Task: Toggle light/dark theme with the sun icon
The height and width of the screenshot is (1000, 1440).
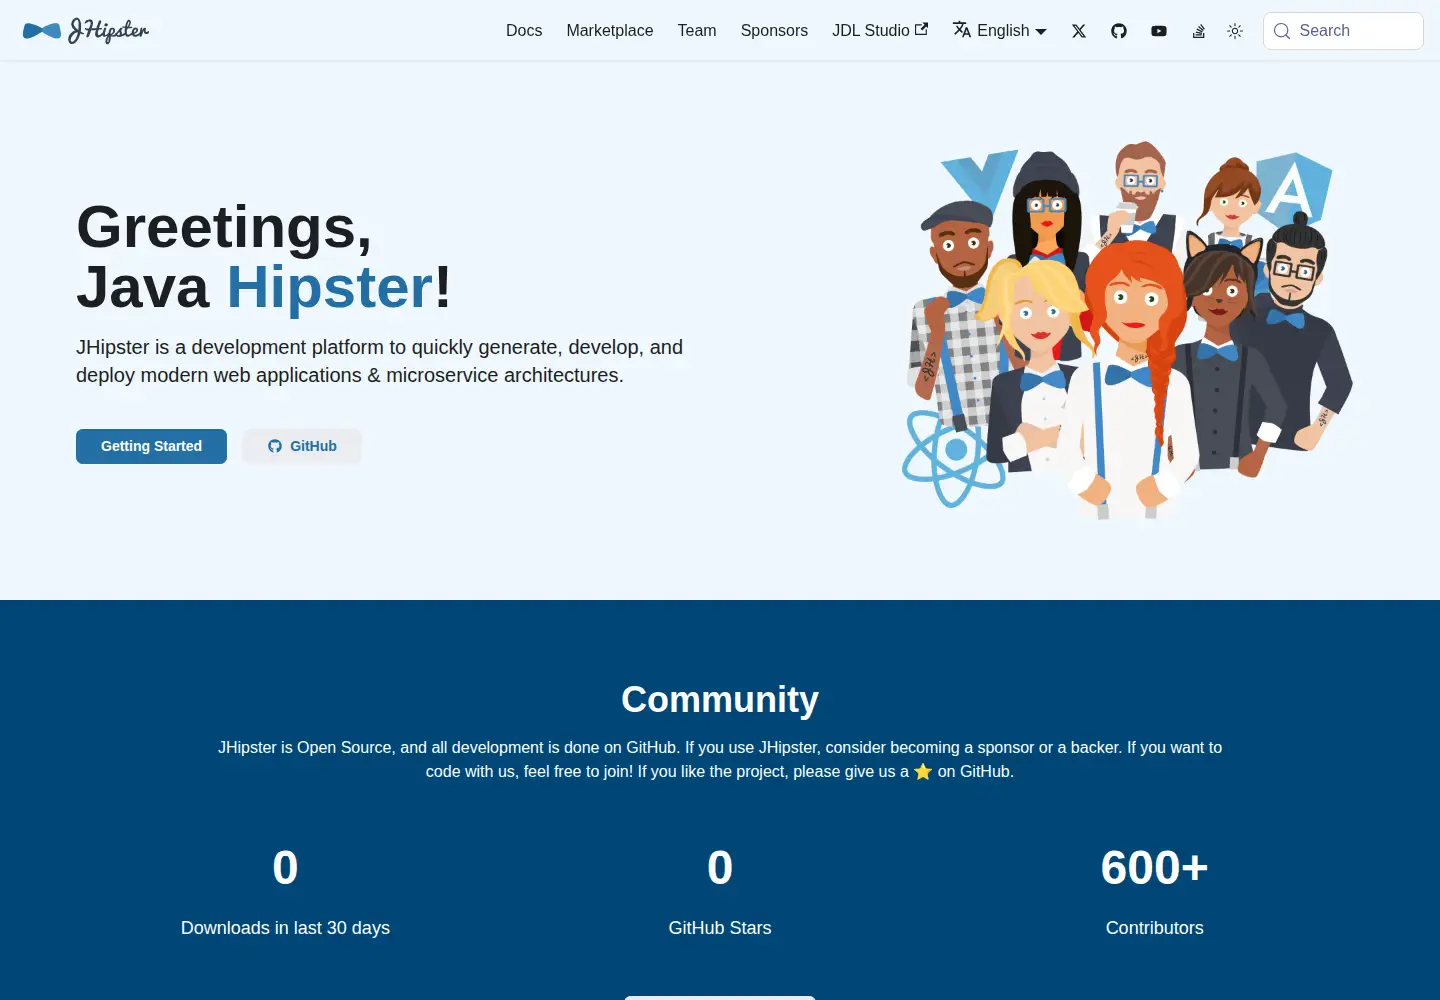Action: [x=1235, y=31]
